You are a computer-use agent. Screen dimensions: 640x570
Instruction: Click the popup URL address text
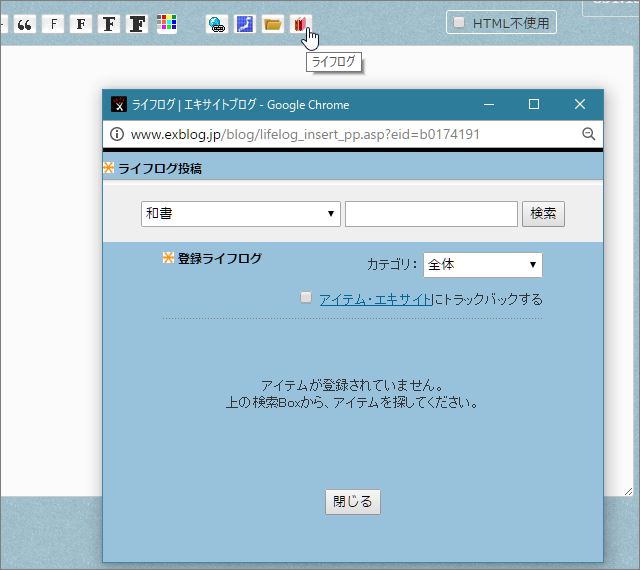point(305,134)
